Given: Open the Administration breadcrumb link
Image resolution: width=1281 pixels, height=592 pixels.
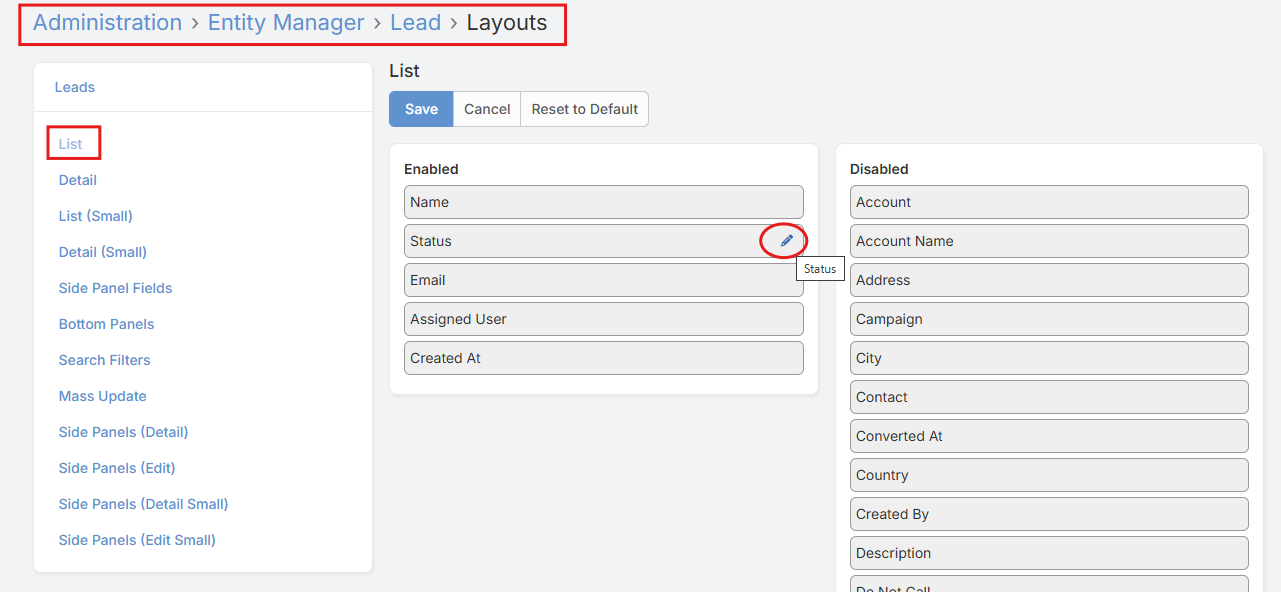Looking at the screenshot, I should pyautogui.click(x=106, y=22).
